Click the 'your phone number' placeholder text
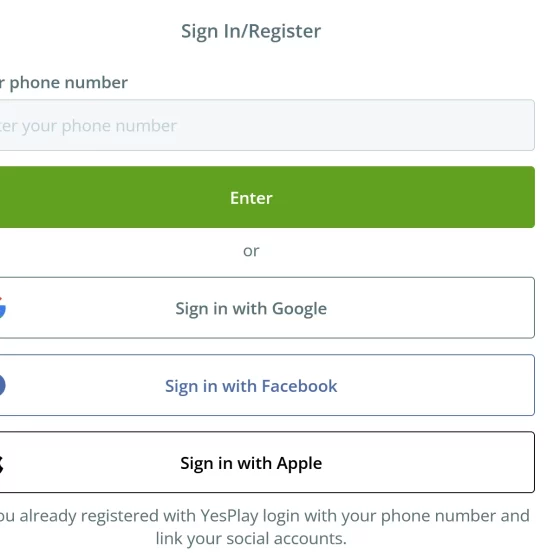The image size is (560, 560). 99,126
